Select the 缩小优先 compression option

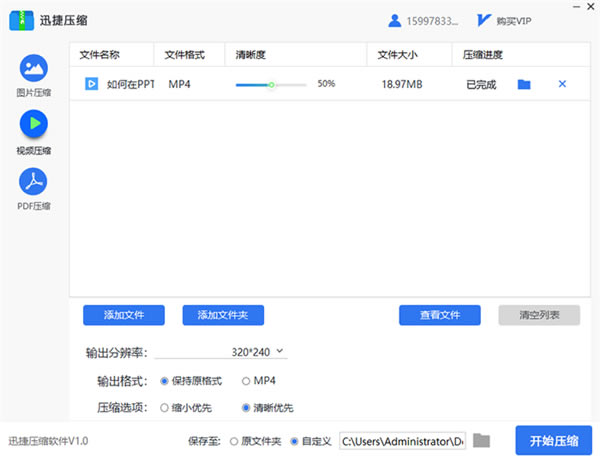click(x=165, y=408)
